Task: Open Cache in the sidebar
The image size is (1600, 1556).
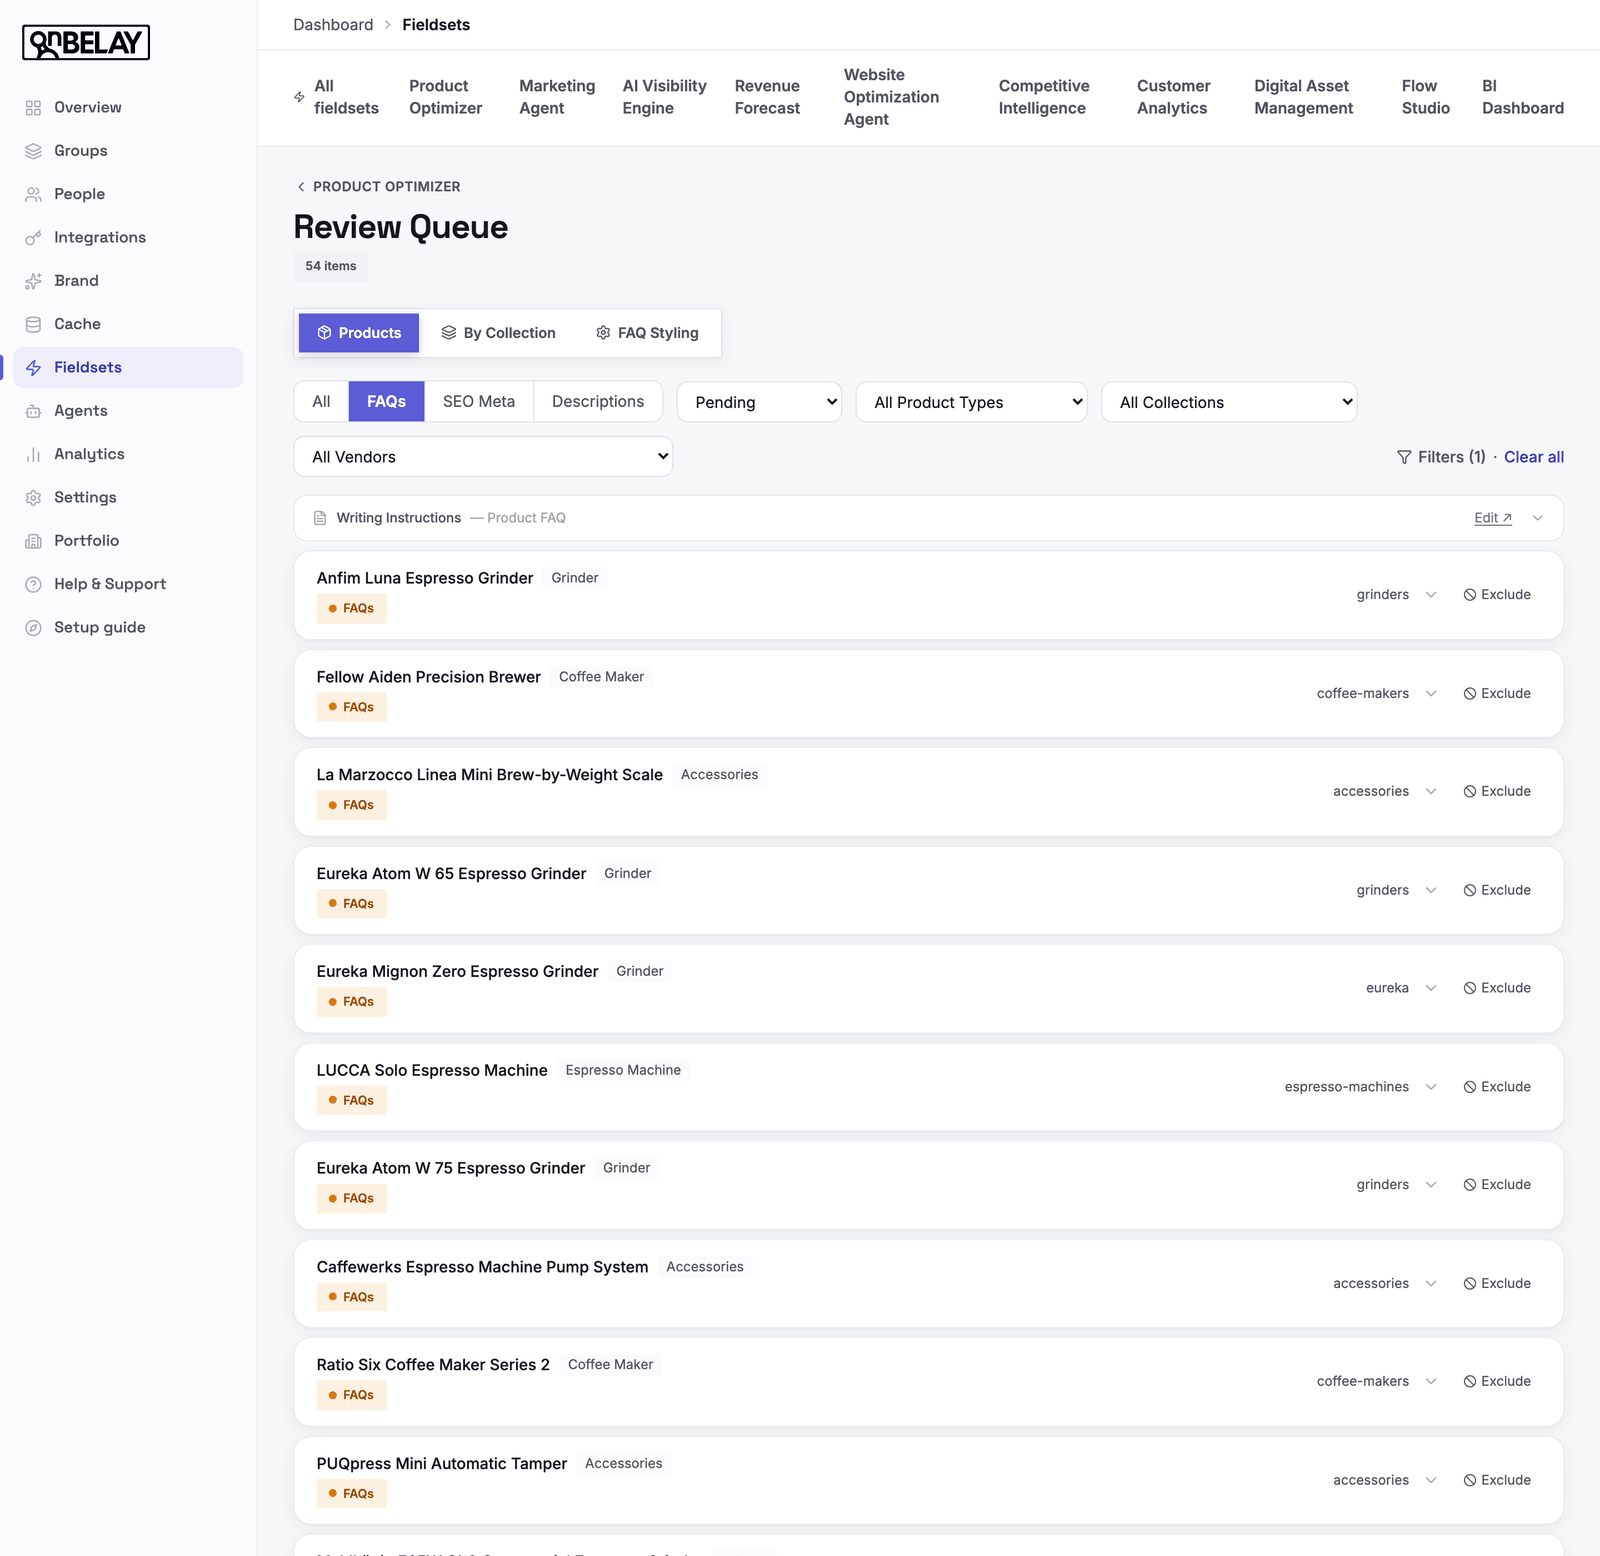Action: (x=77, y=324)
